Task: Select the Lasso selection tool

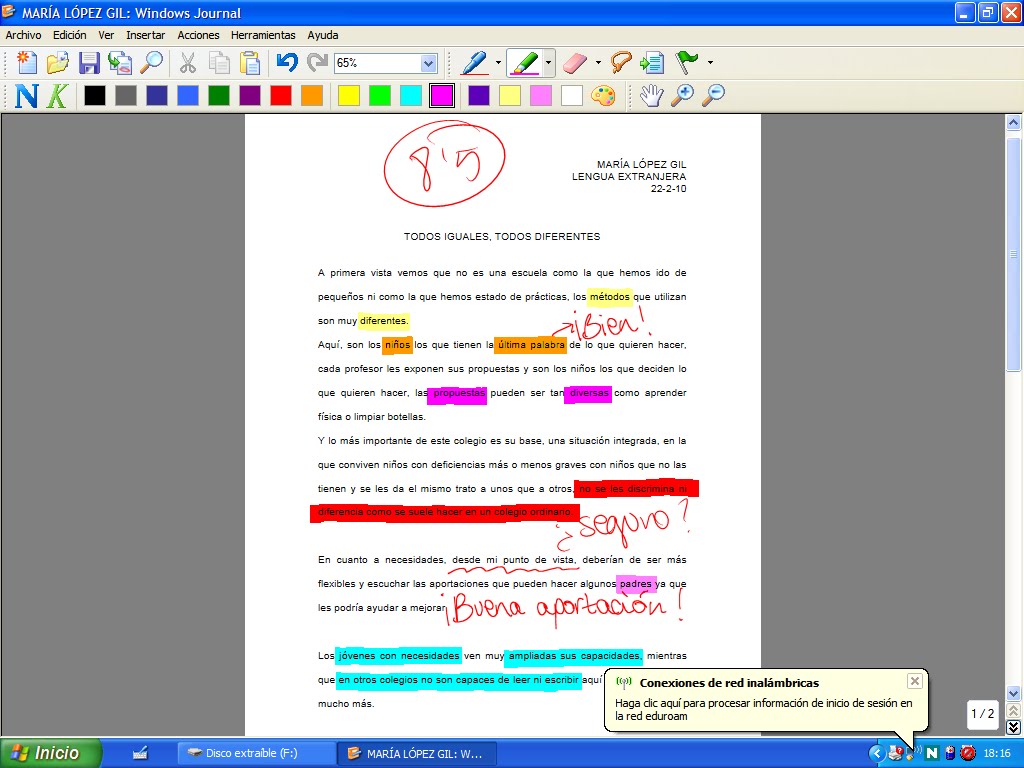Action: pos(620,63)
